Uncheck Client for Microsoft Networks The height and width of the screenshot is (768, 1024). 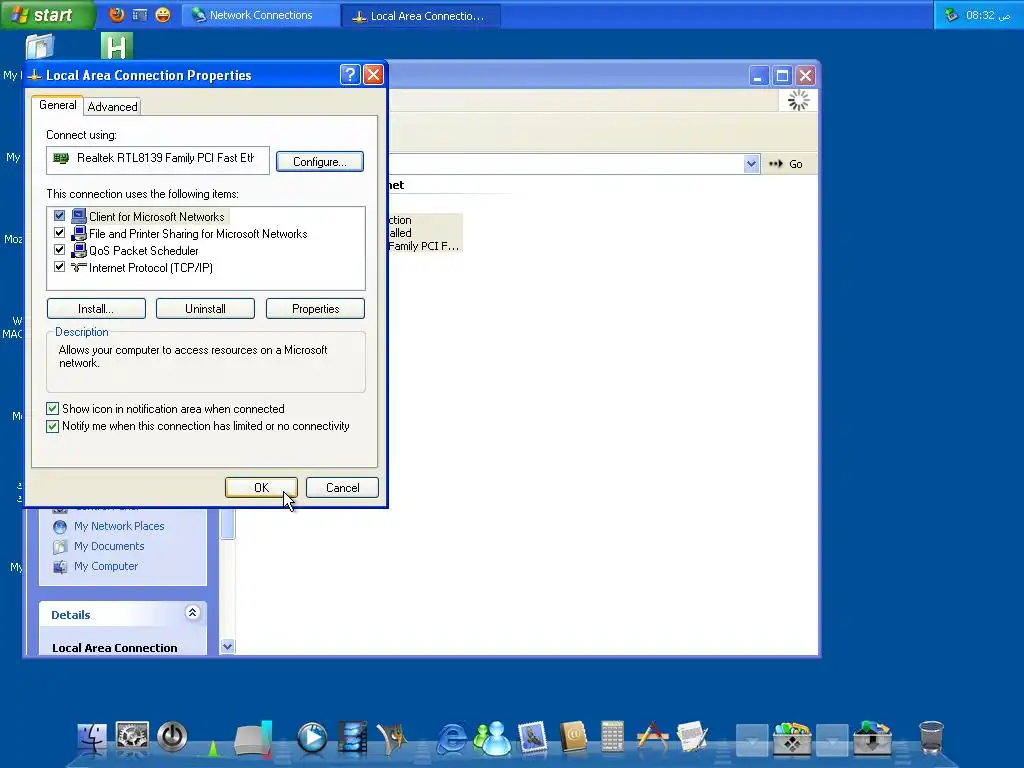pyautogui.click(x=59, y=216)
